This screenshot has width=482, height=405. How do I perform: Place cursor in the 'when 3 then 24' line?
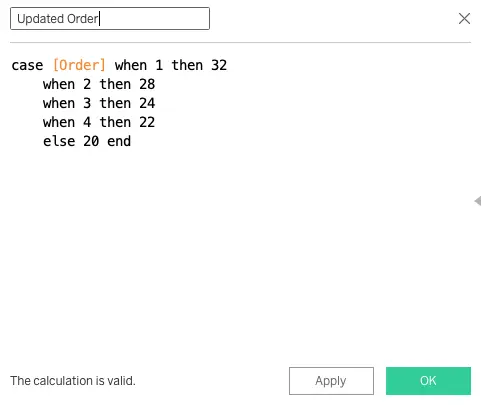(99, 103)
